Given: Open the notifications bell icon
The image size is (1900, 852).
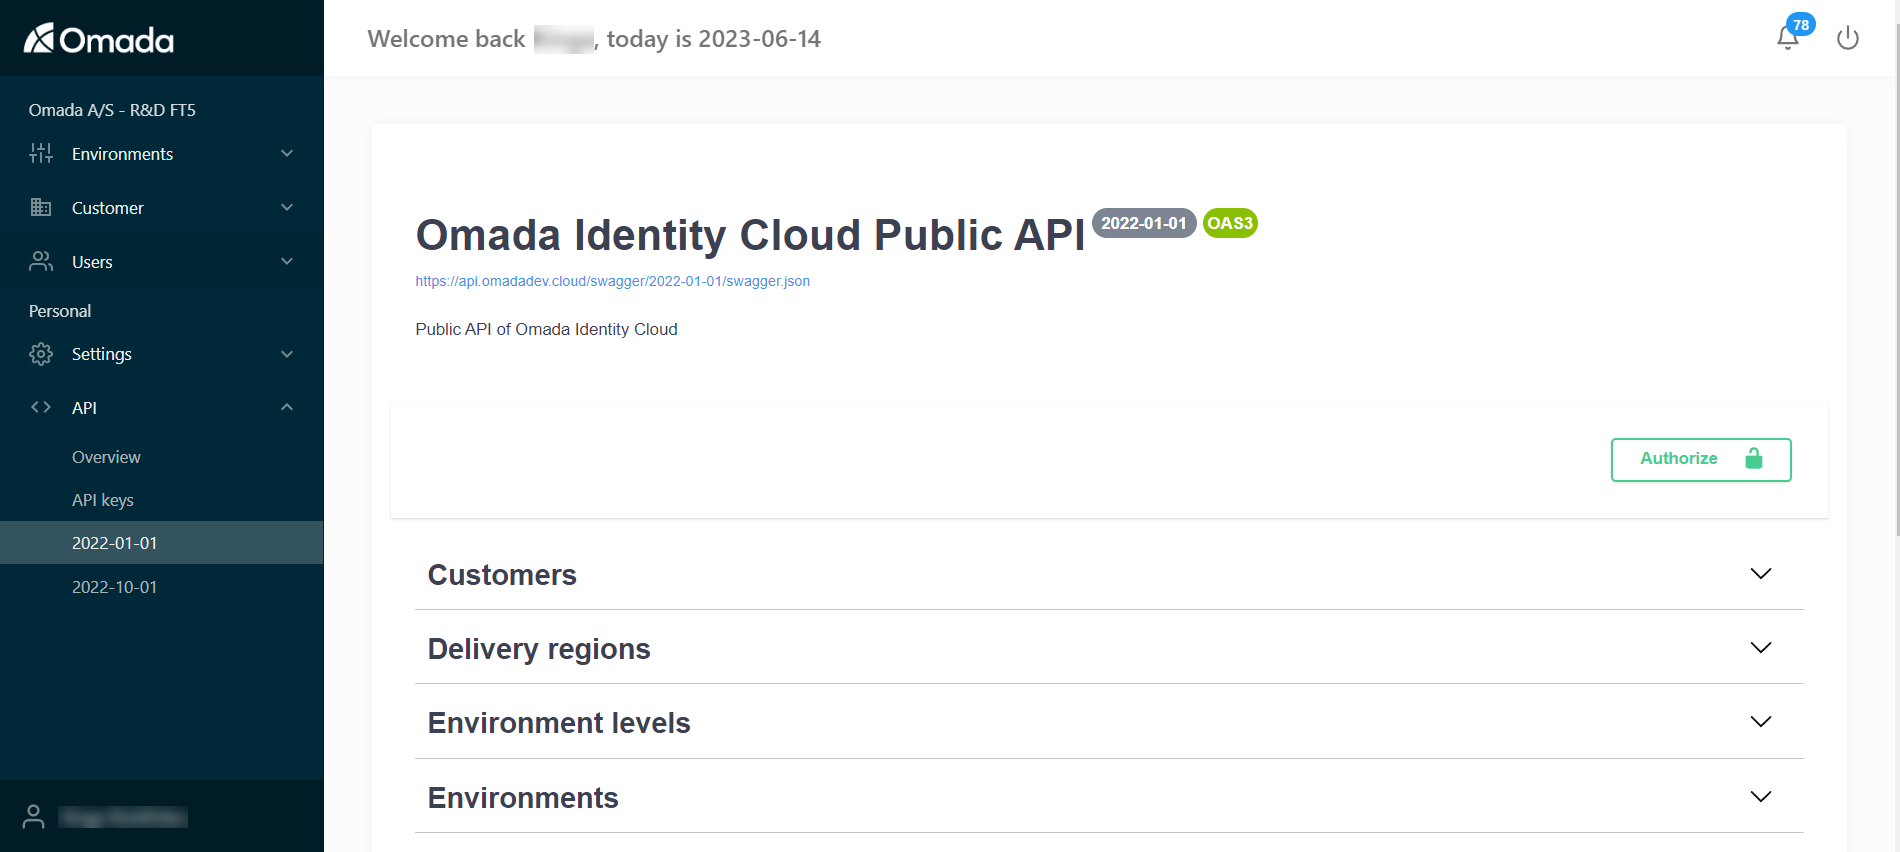Looking at the screenshot, I should click(x=1787, y=38).
